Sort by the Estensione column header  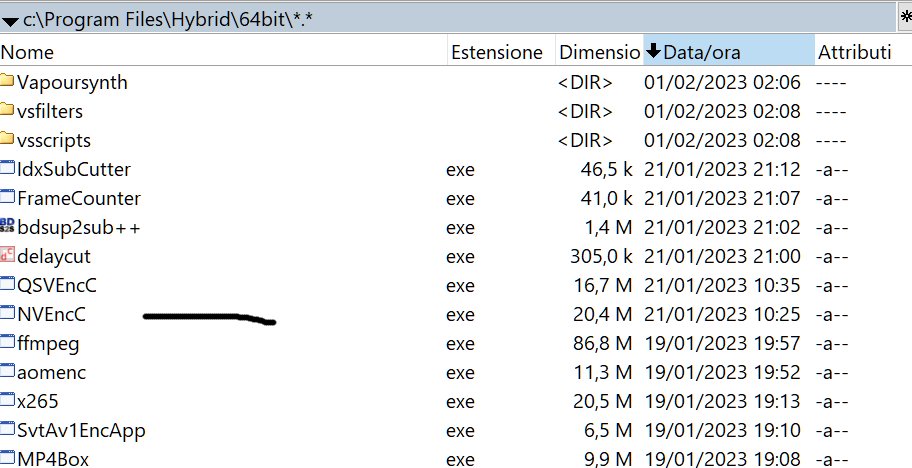coord(501,52)
